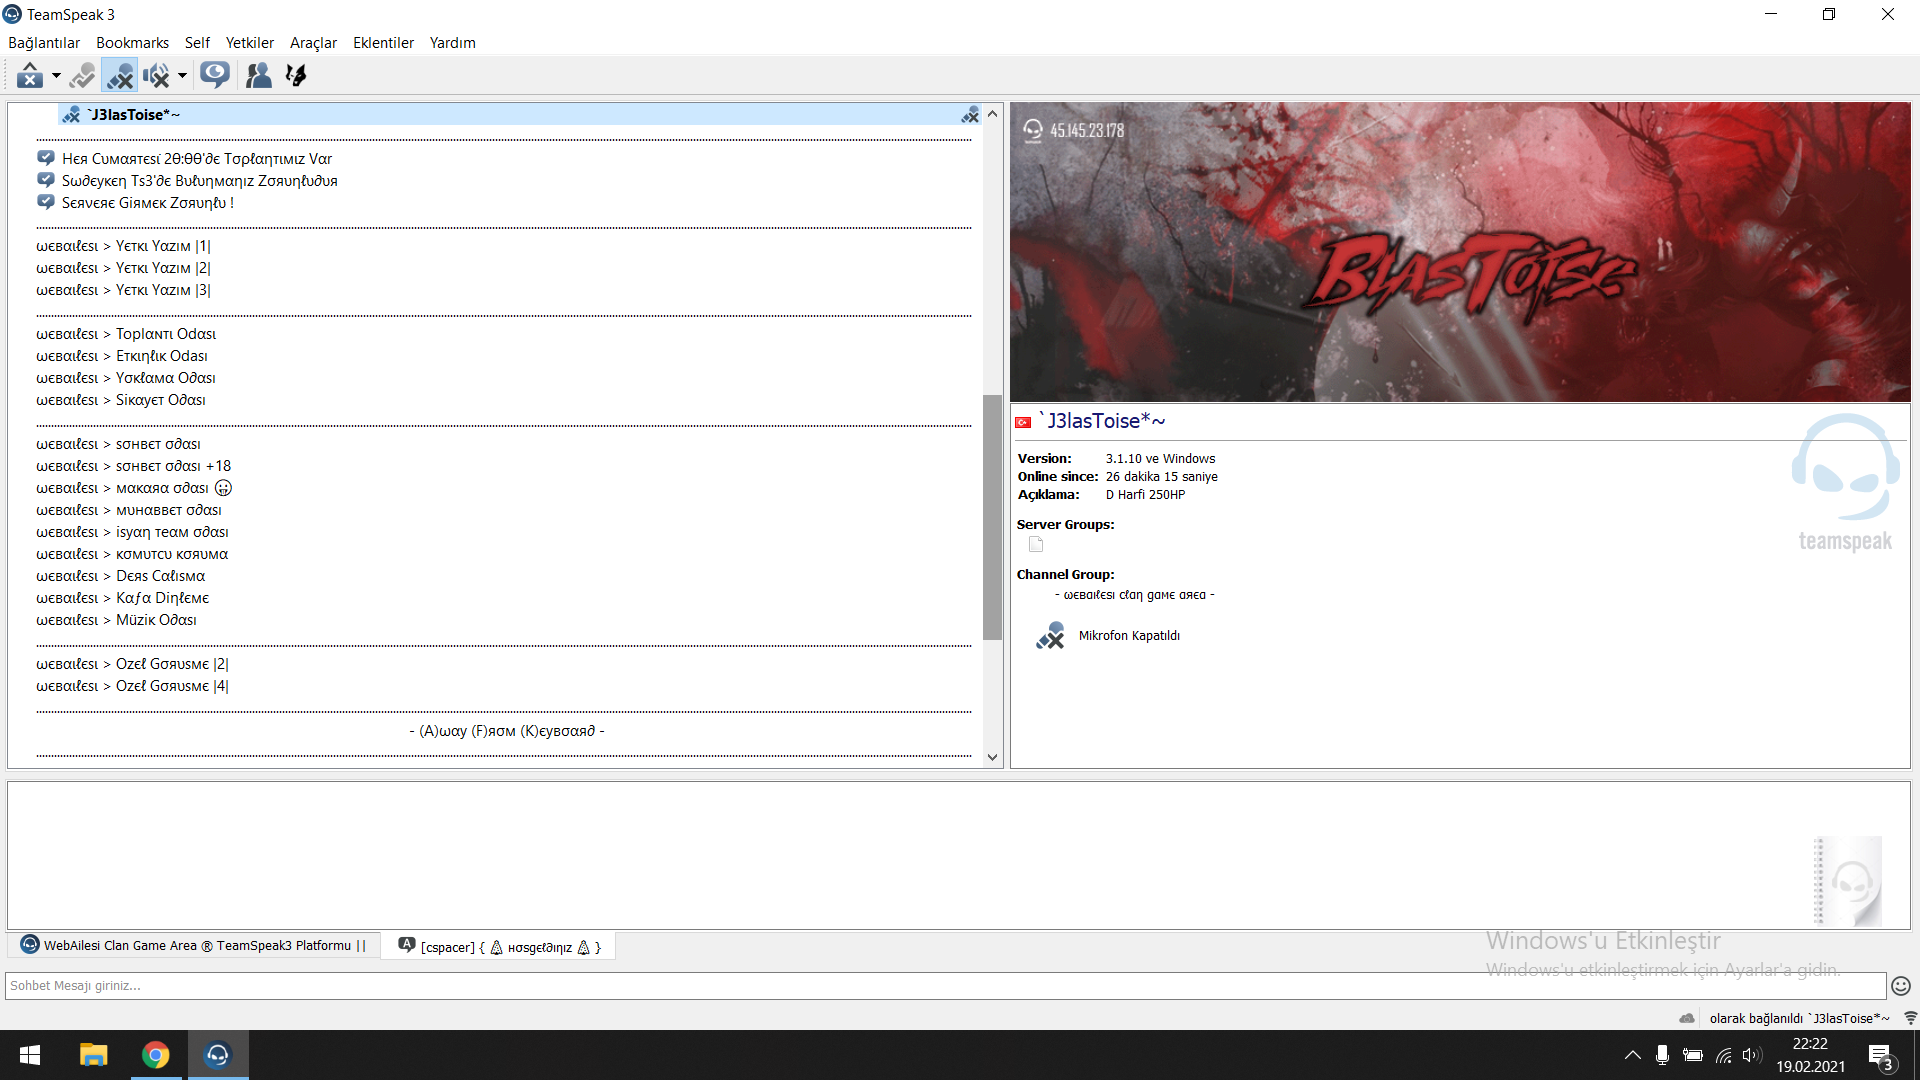Select the isyαη тeαм σδαsι channel

(x=133, y=532)
